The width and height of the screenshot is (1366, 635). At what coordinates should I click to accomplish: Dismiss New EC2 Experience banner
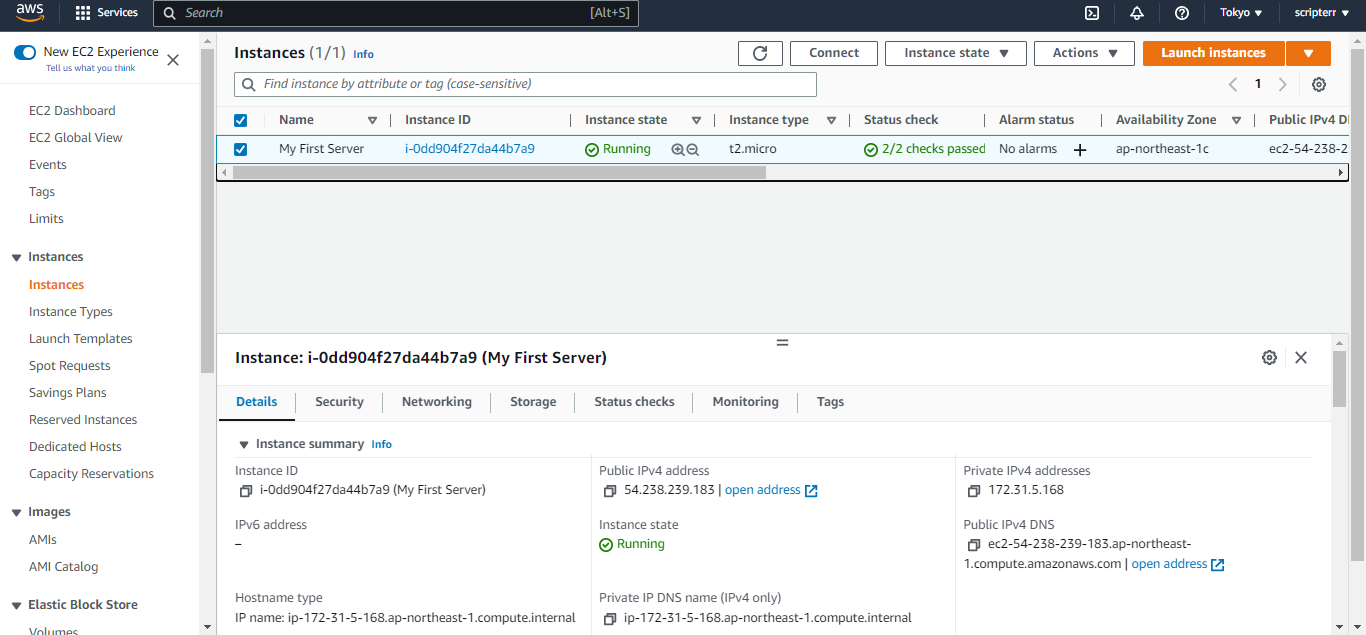(x=173, y=60)
